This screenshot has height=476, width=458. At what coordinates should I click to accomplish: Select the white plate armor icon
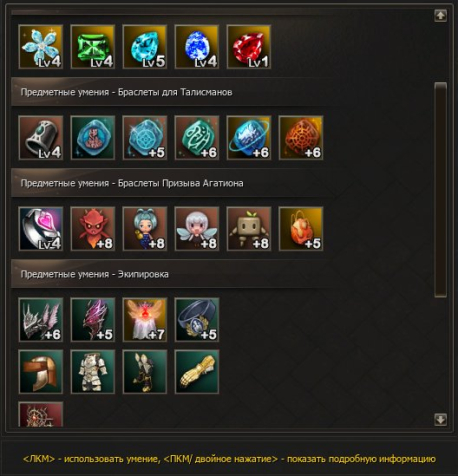click(93, 372)
